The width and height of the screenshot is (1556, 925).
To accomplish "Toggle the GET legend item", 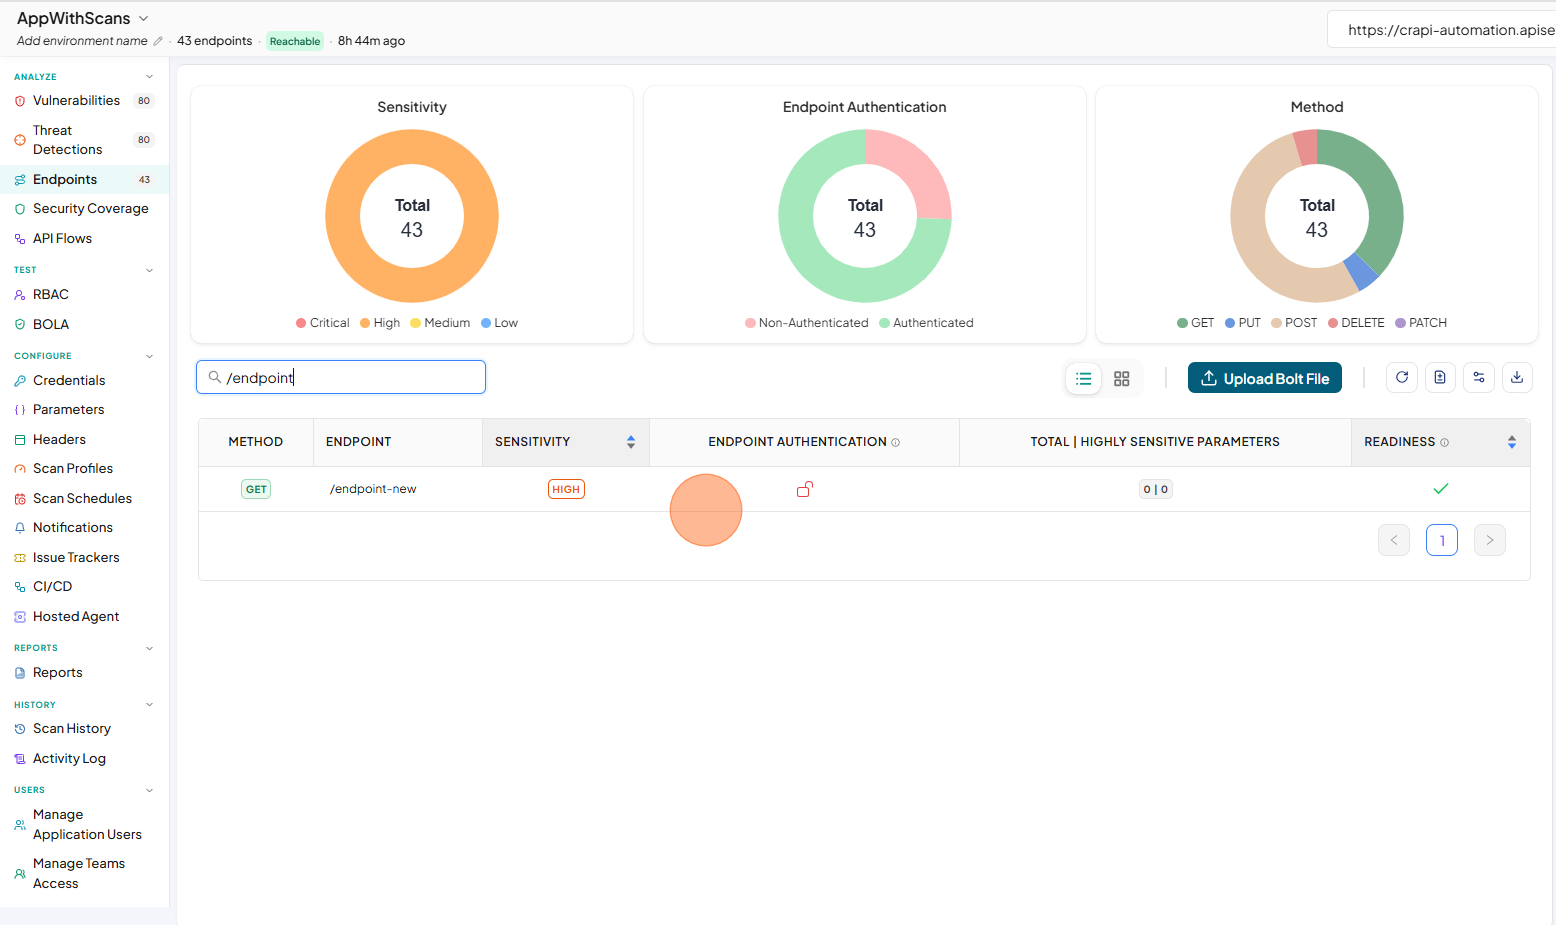I will 1196,323.
